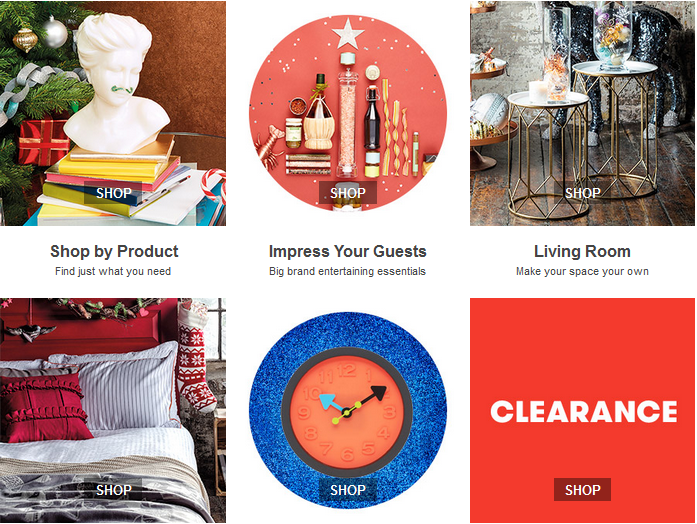
Task: Click the white star atop the red circle
Action: pyautogui.click(x=348, y=34)
